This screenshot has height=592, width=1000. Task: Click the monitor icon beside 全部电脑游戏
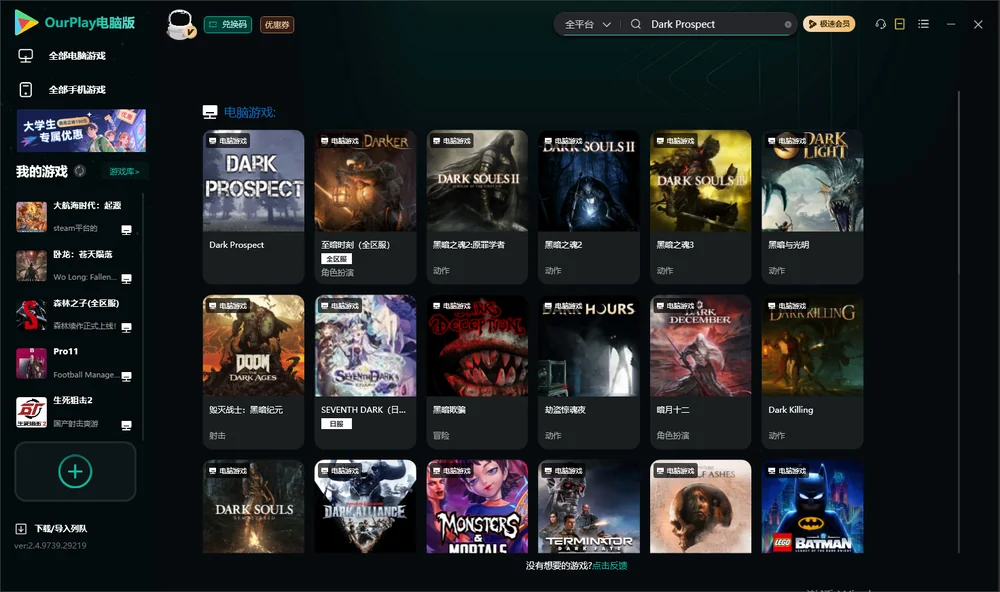26,56
